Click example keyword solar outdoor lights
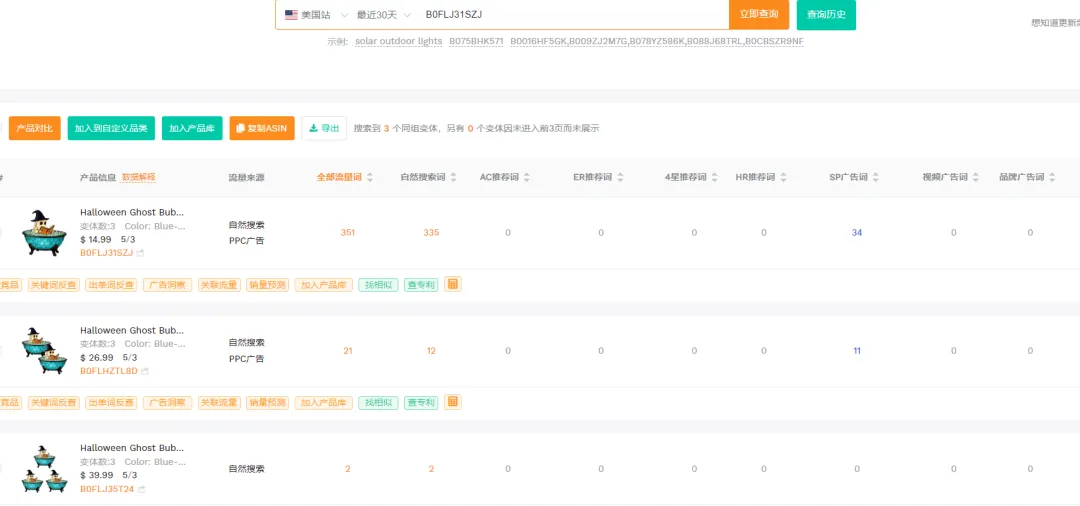The width and height of the screenshot is (1080, 506). coord(399,41)
